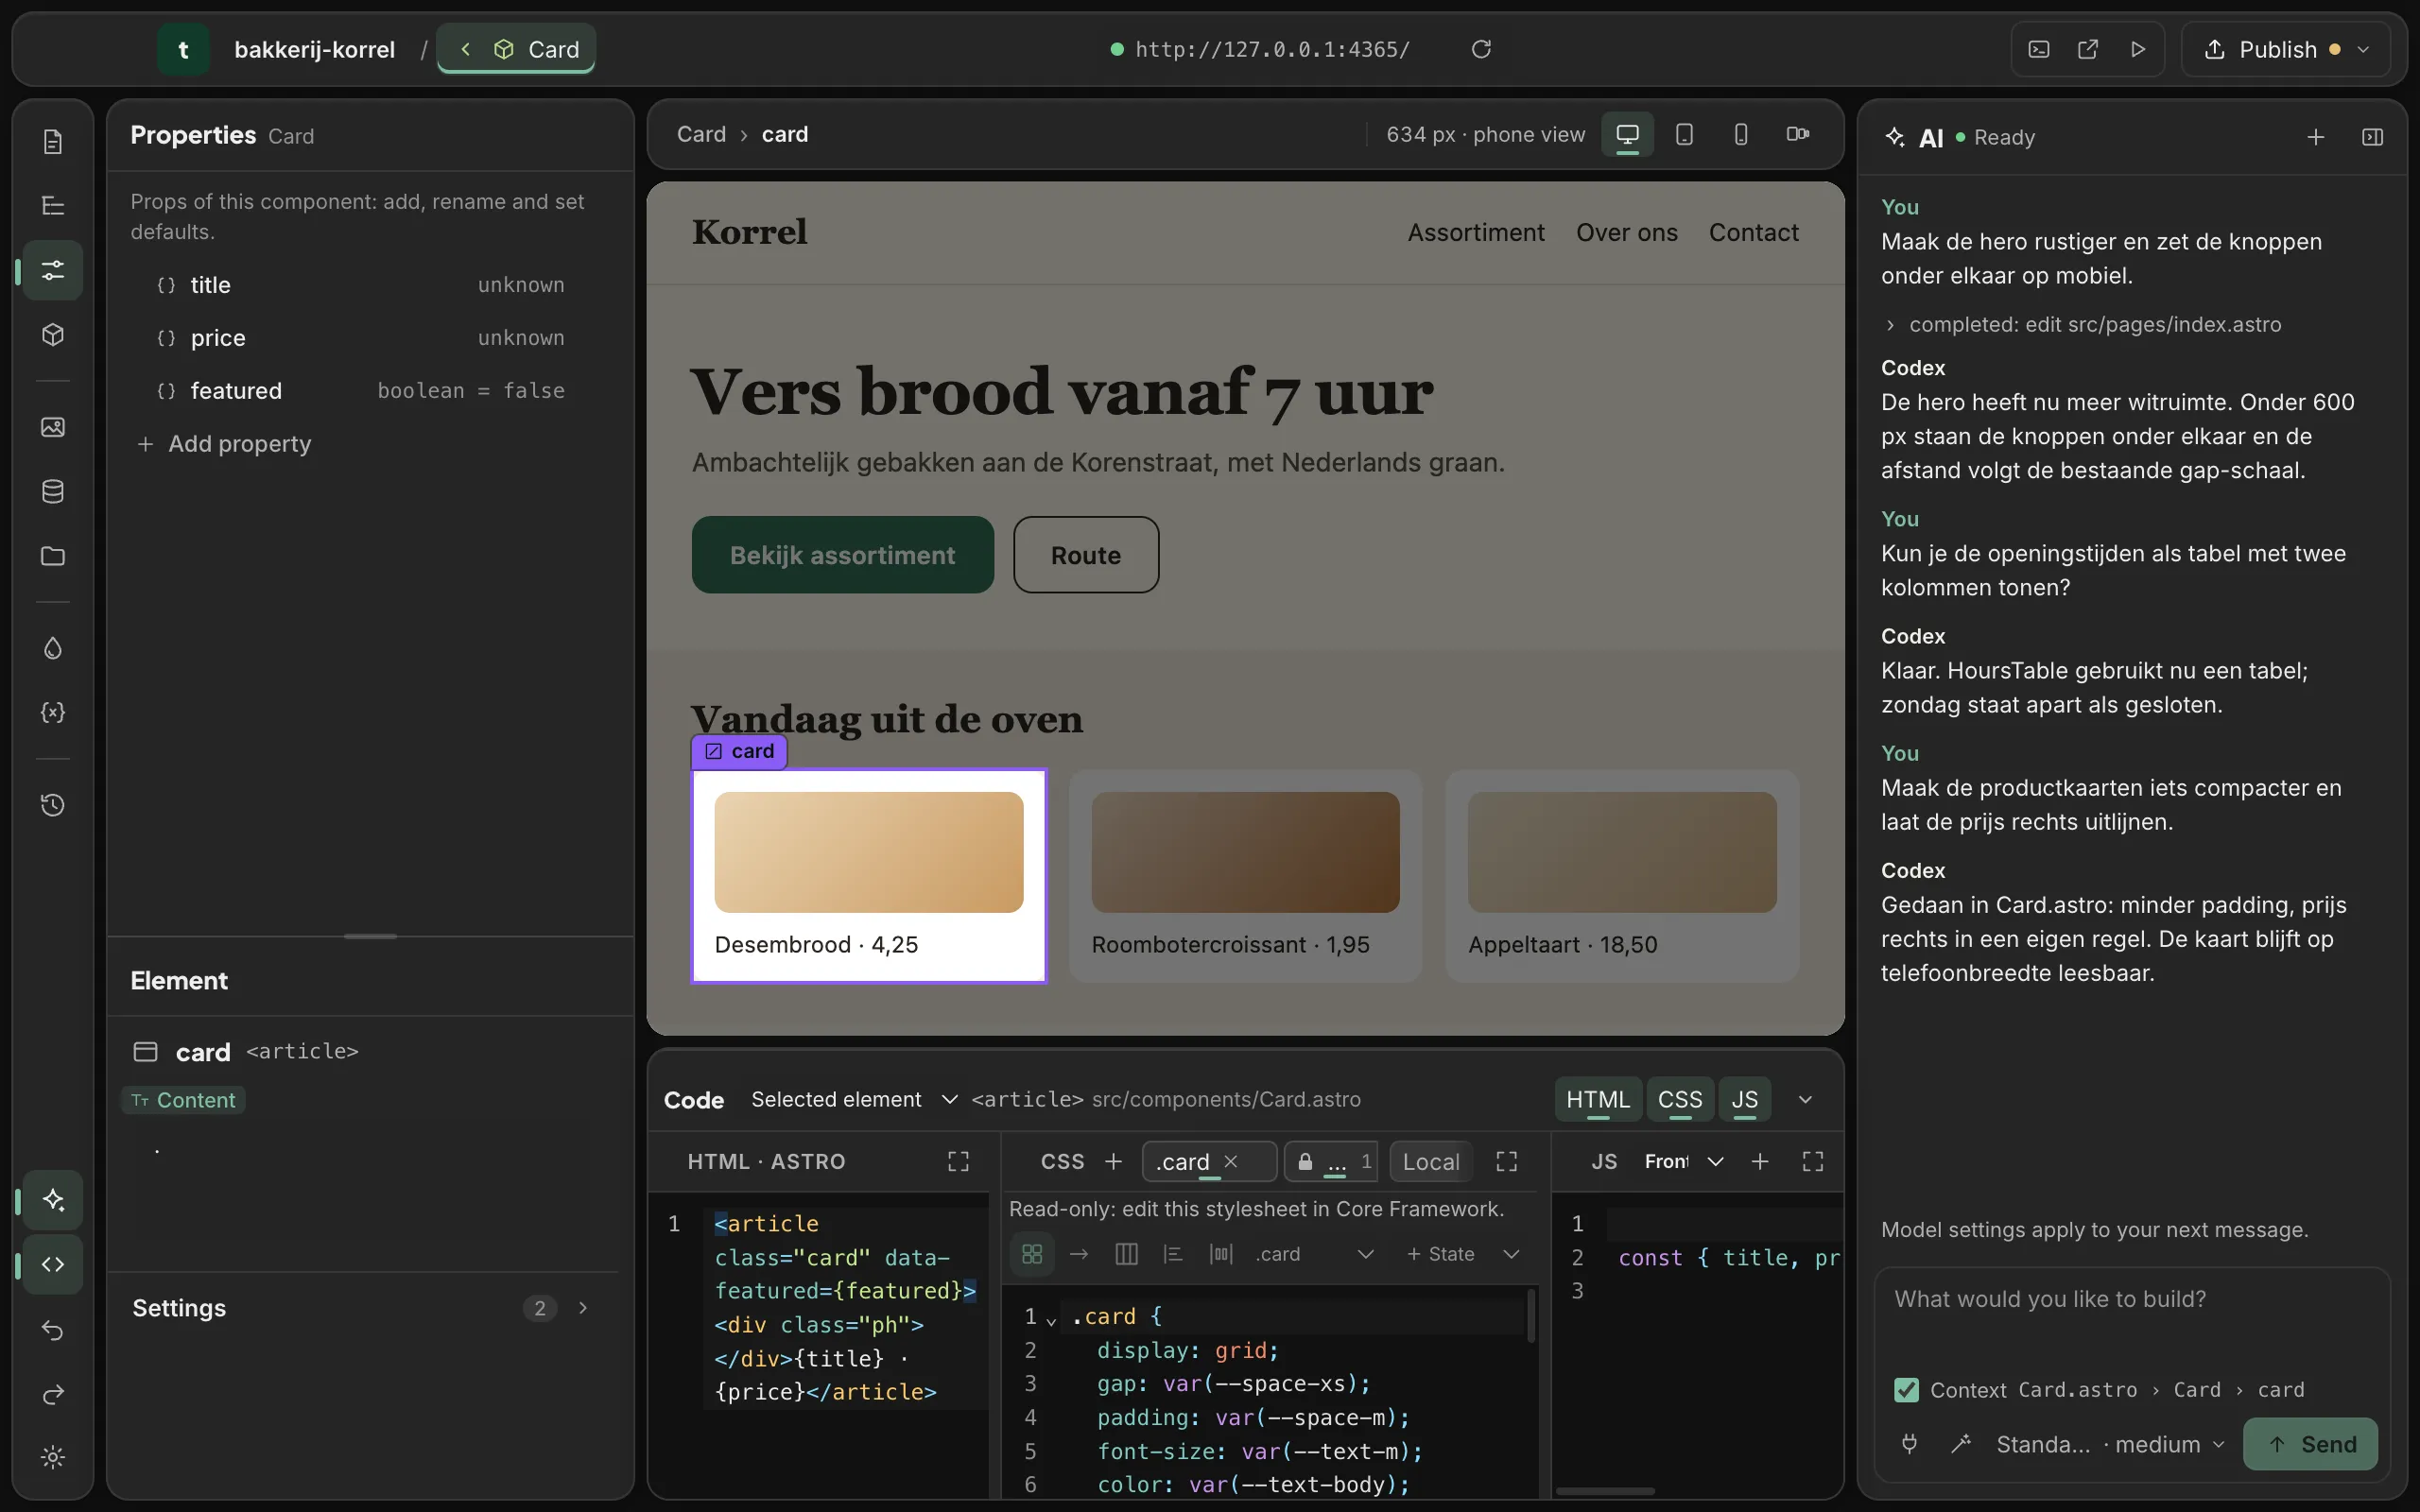This screenshot has height=1512, width=2420.
Task: Open the folder files sidebar icon
Action: tap(53, 556)
